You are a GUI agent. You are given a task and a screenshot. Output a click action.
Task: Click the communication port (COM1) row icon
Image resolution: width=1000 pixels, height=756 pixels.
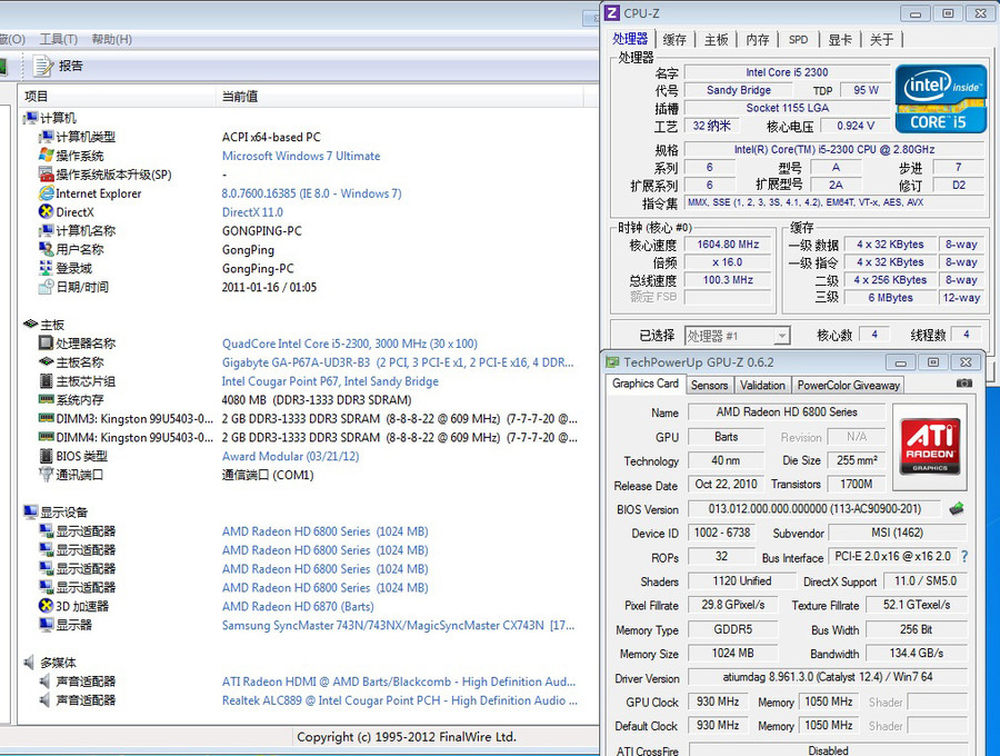click(46, 474)
